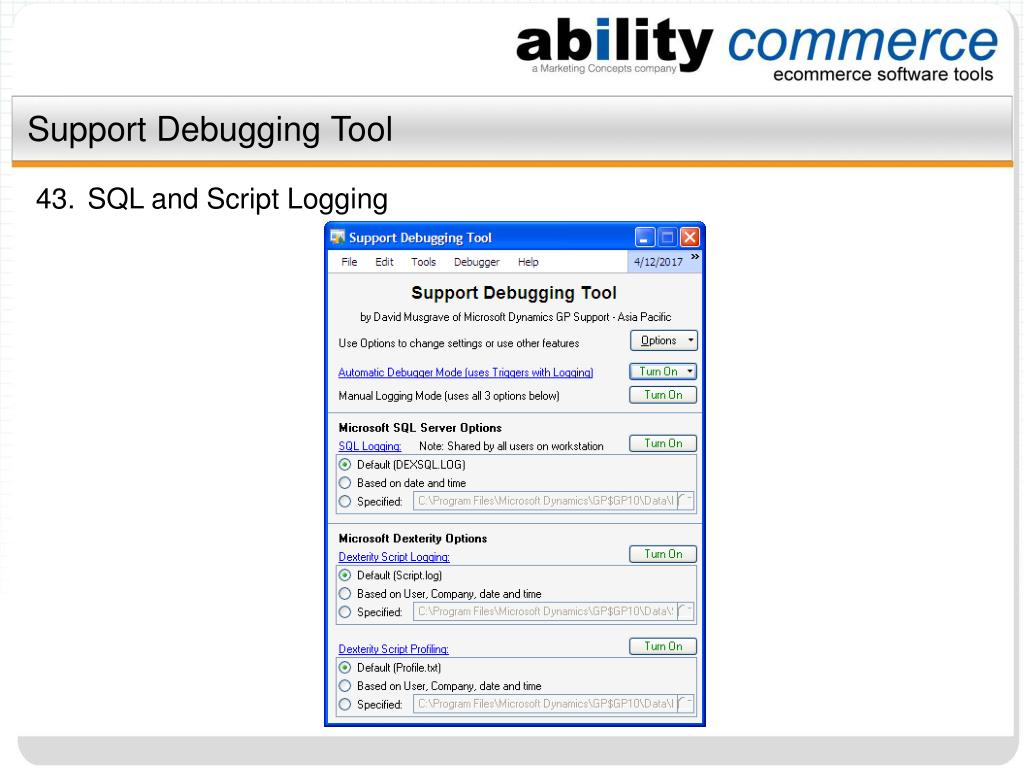This screenshot has height=768, width=1024.
Task: Open the Automatic Debugger Mode link
Action: click(466, 372)
